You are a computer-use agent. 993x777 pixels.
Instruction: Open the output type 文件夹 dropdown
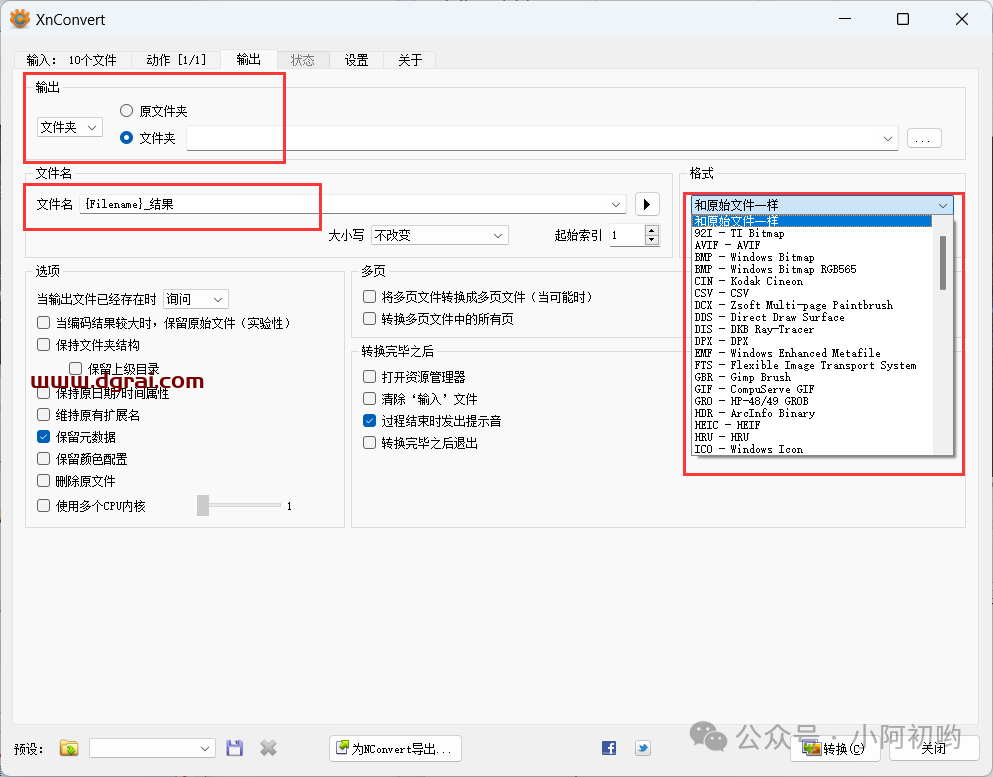pyautogui.click(x=70, y=127)
